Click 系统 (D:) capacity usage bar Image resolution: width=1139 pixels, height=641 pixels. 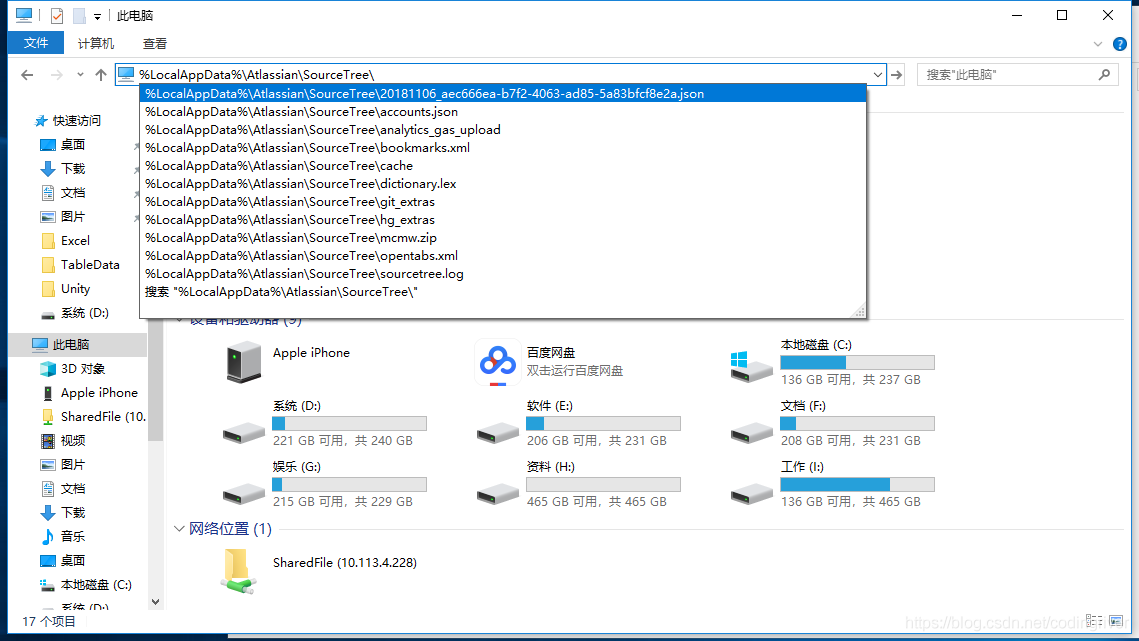coord(349,424)
